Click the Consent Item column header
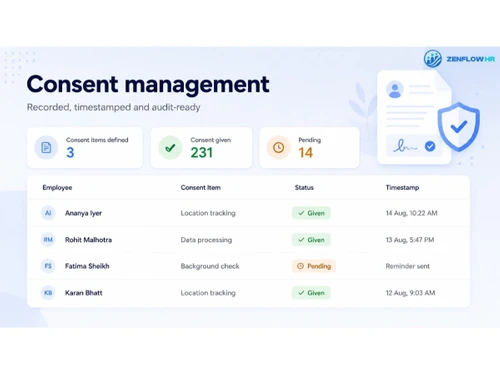 pyautogui.click(x=201, y=188)
